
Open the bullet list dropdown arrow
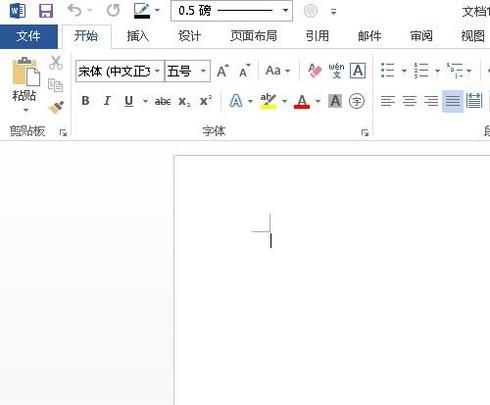coord(404,71)
